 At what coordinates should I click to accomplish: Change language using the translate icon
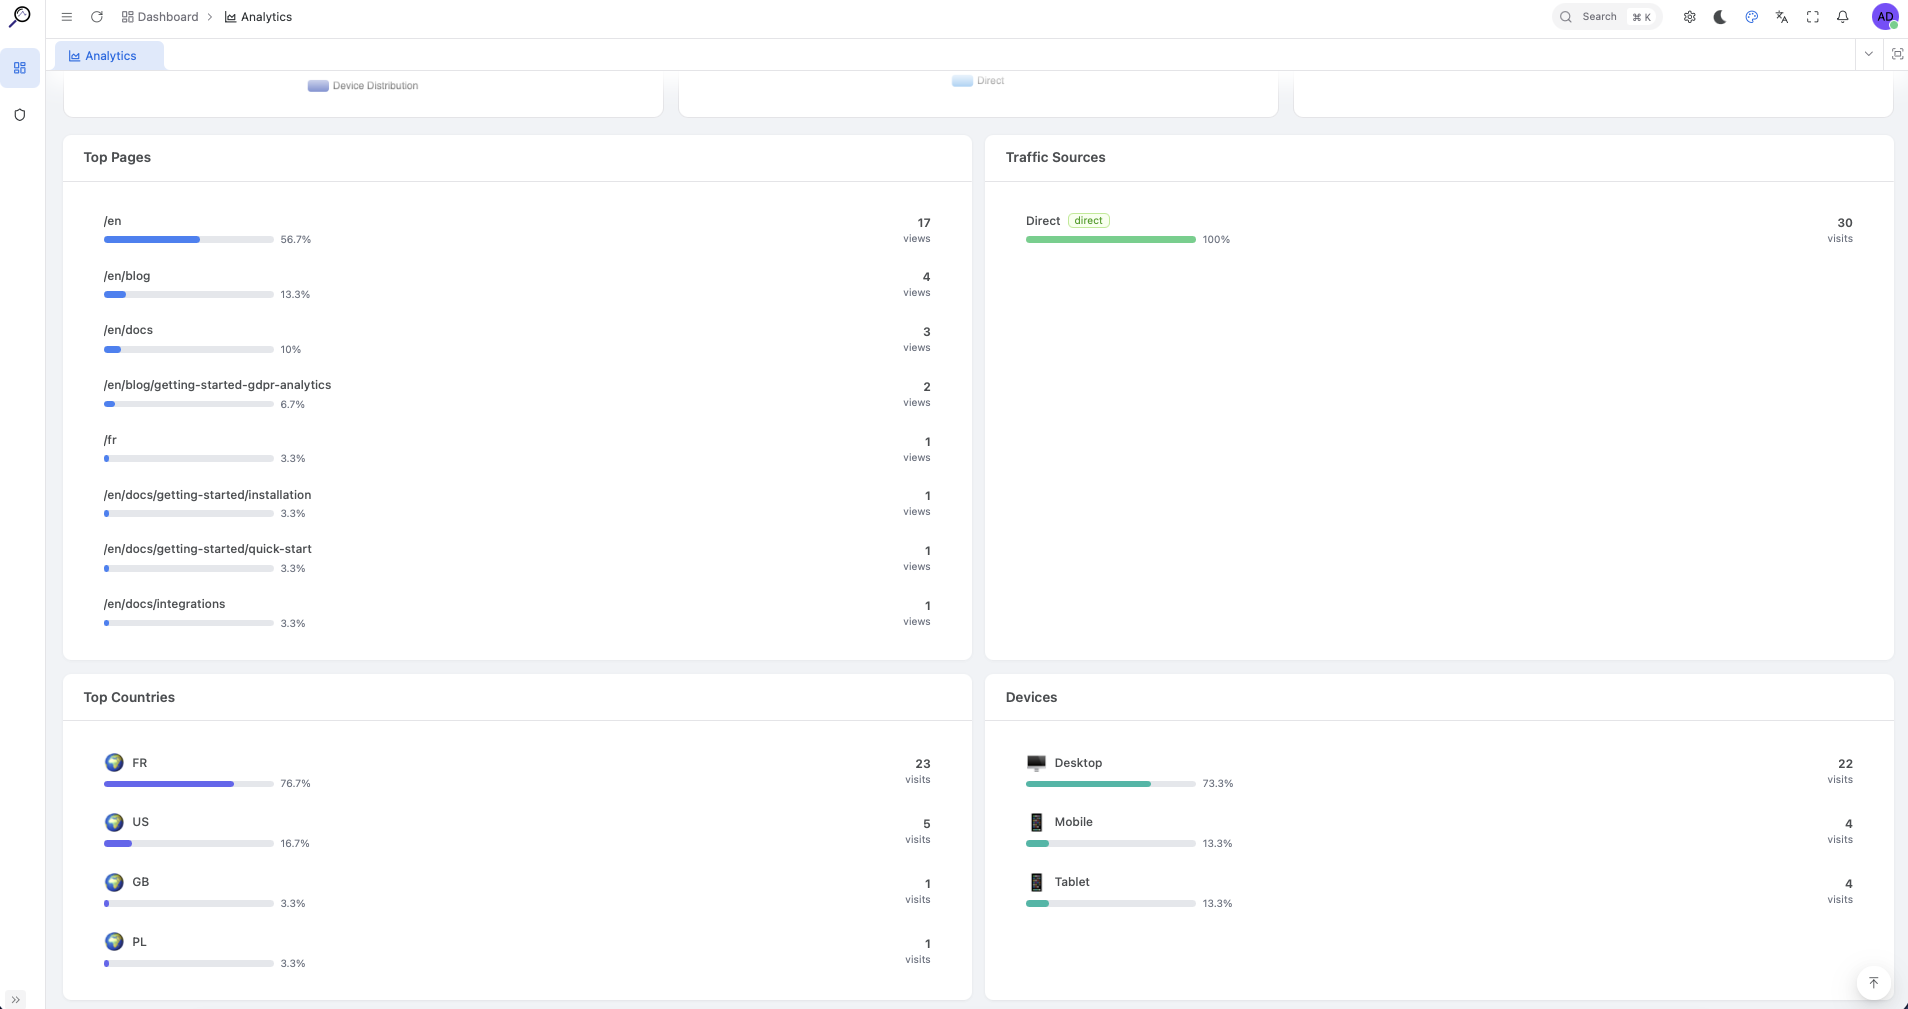click(x=1781, y=17)
